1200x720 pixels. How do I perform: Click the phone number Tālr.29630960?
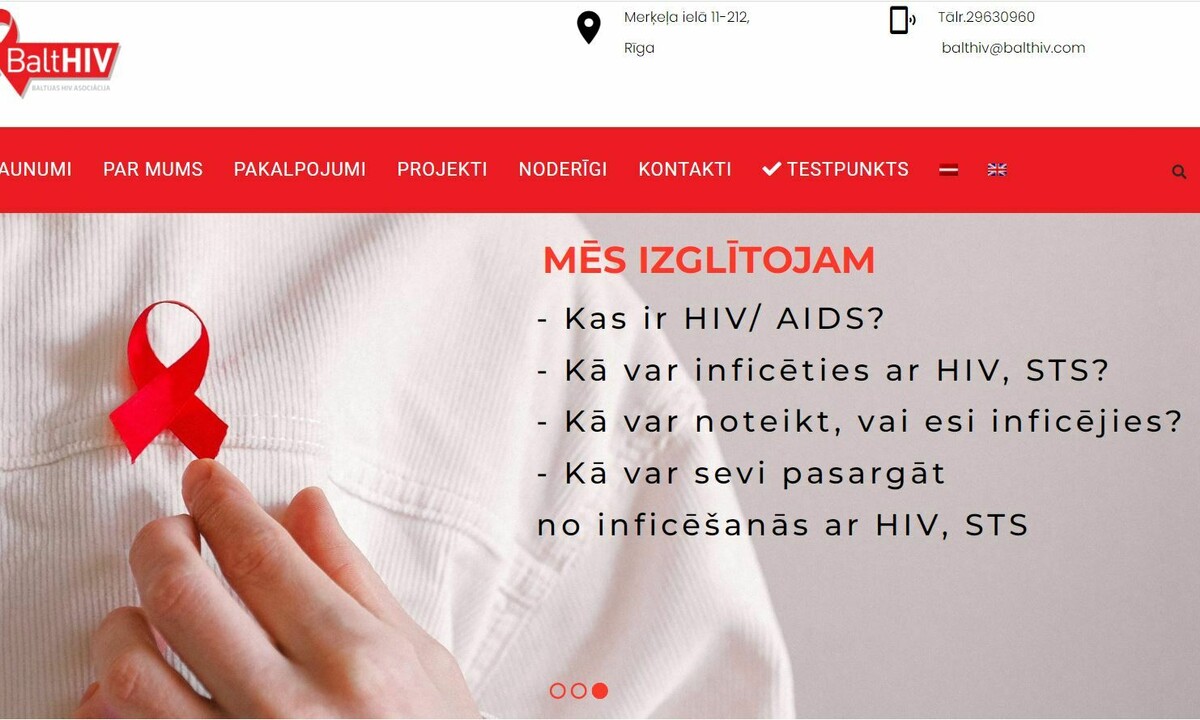click(986, 17)
